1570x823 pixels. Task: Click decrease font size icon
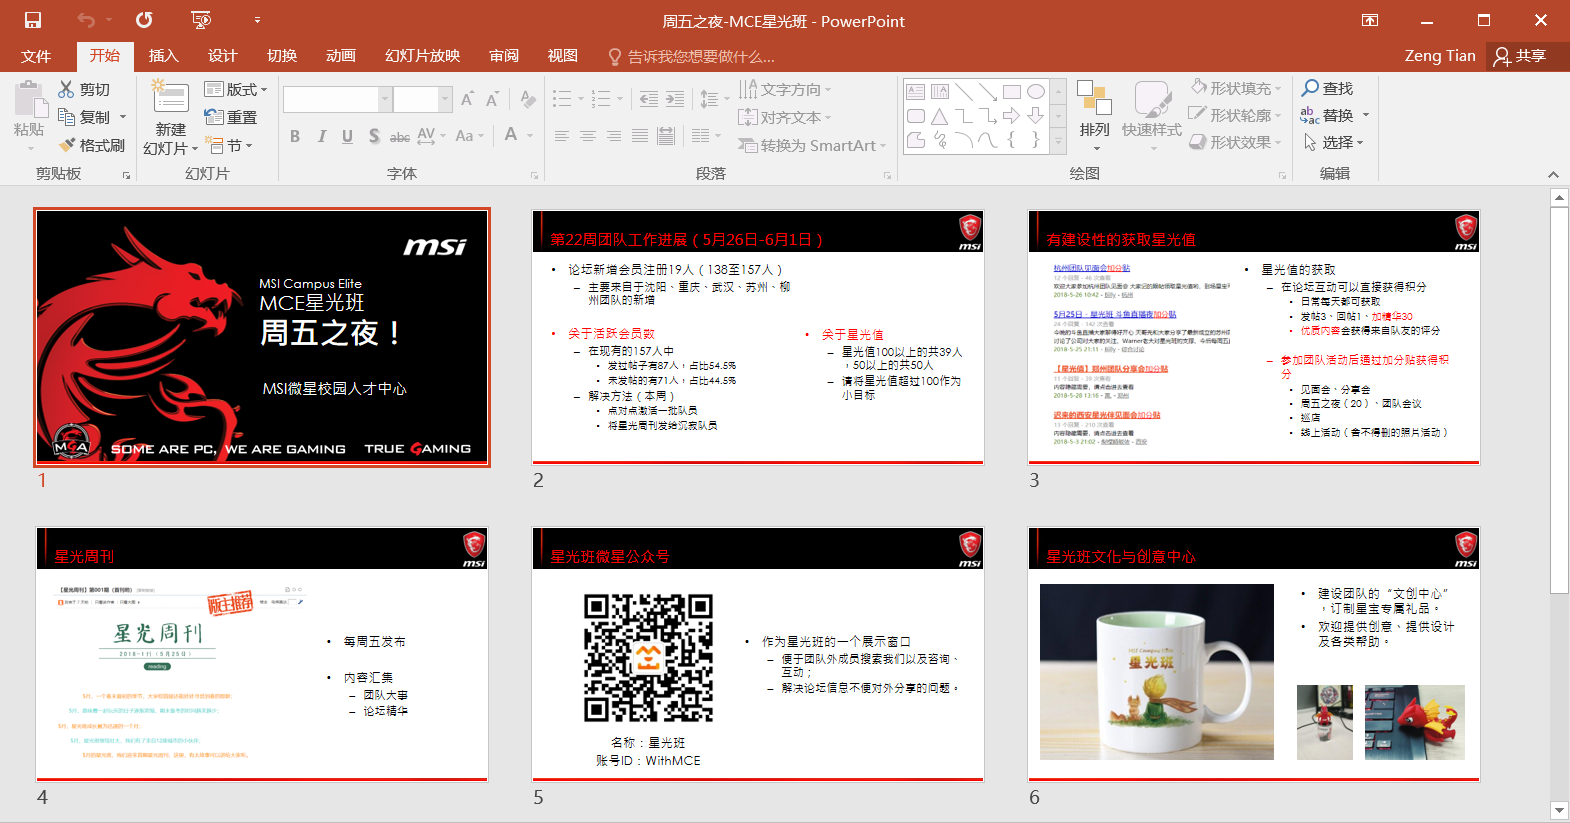pos(492,99)
